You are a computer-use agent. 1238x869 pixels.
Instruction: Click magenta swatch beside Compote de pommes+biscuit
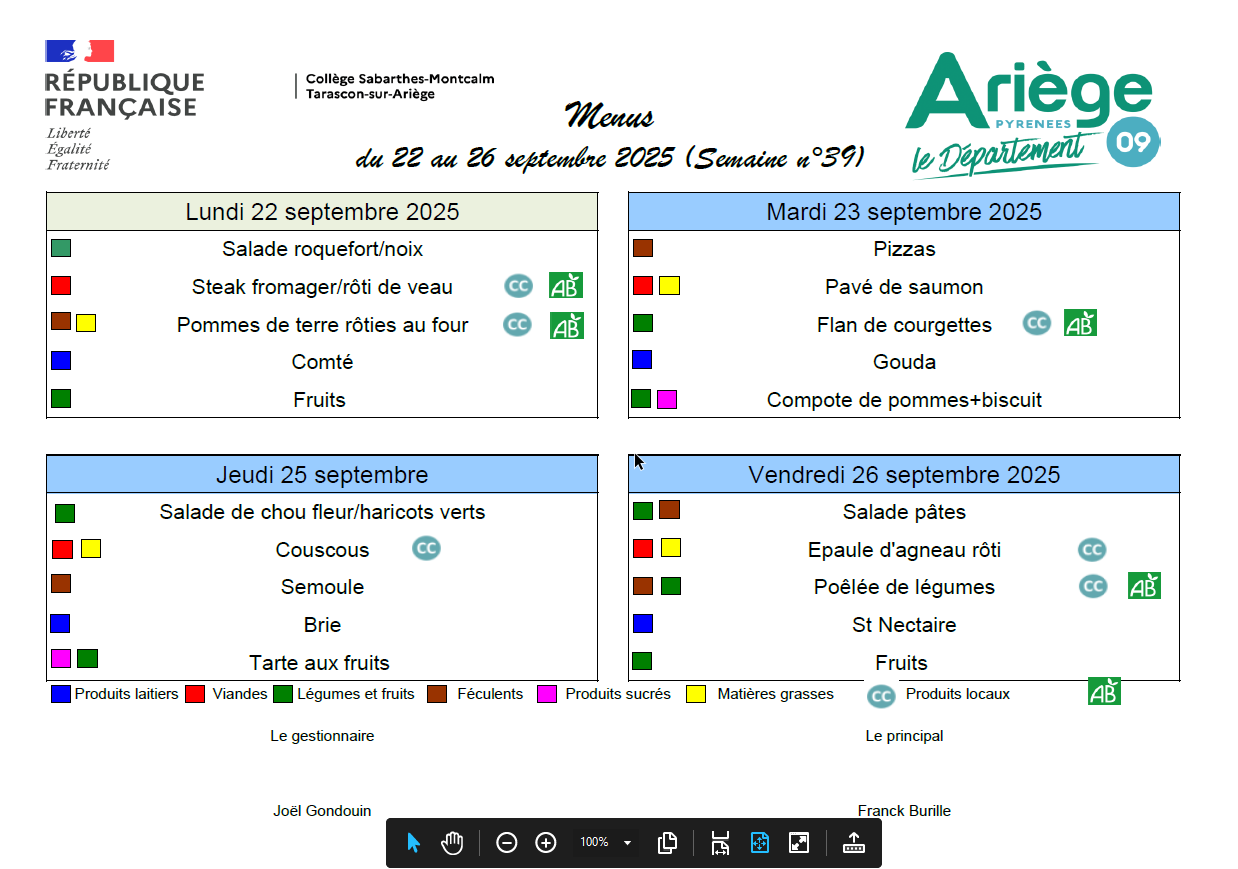tap(667, 400)
